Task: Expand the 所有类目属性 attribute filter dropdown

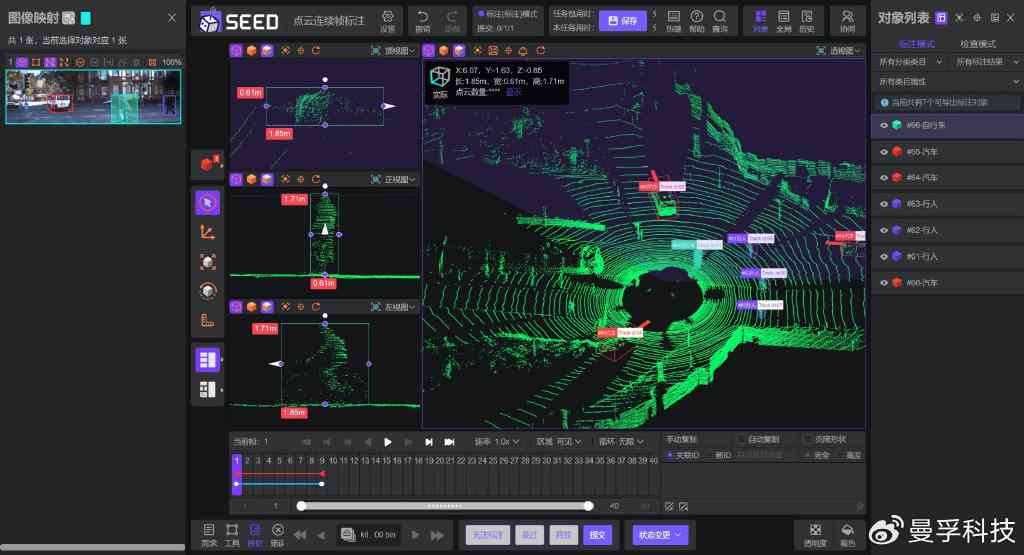Action: pyautogui.click(x=948, y=82)
